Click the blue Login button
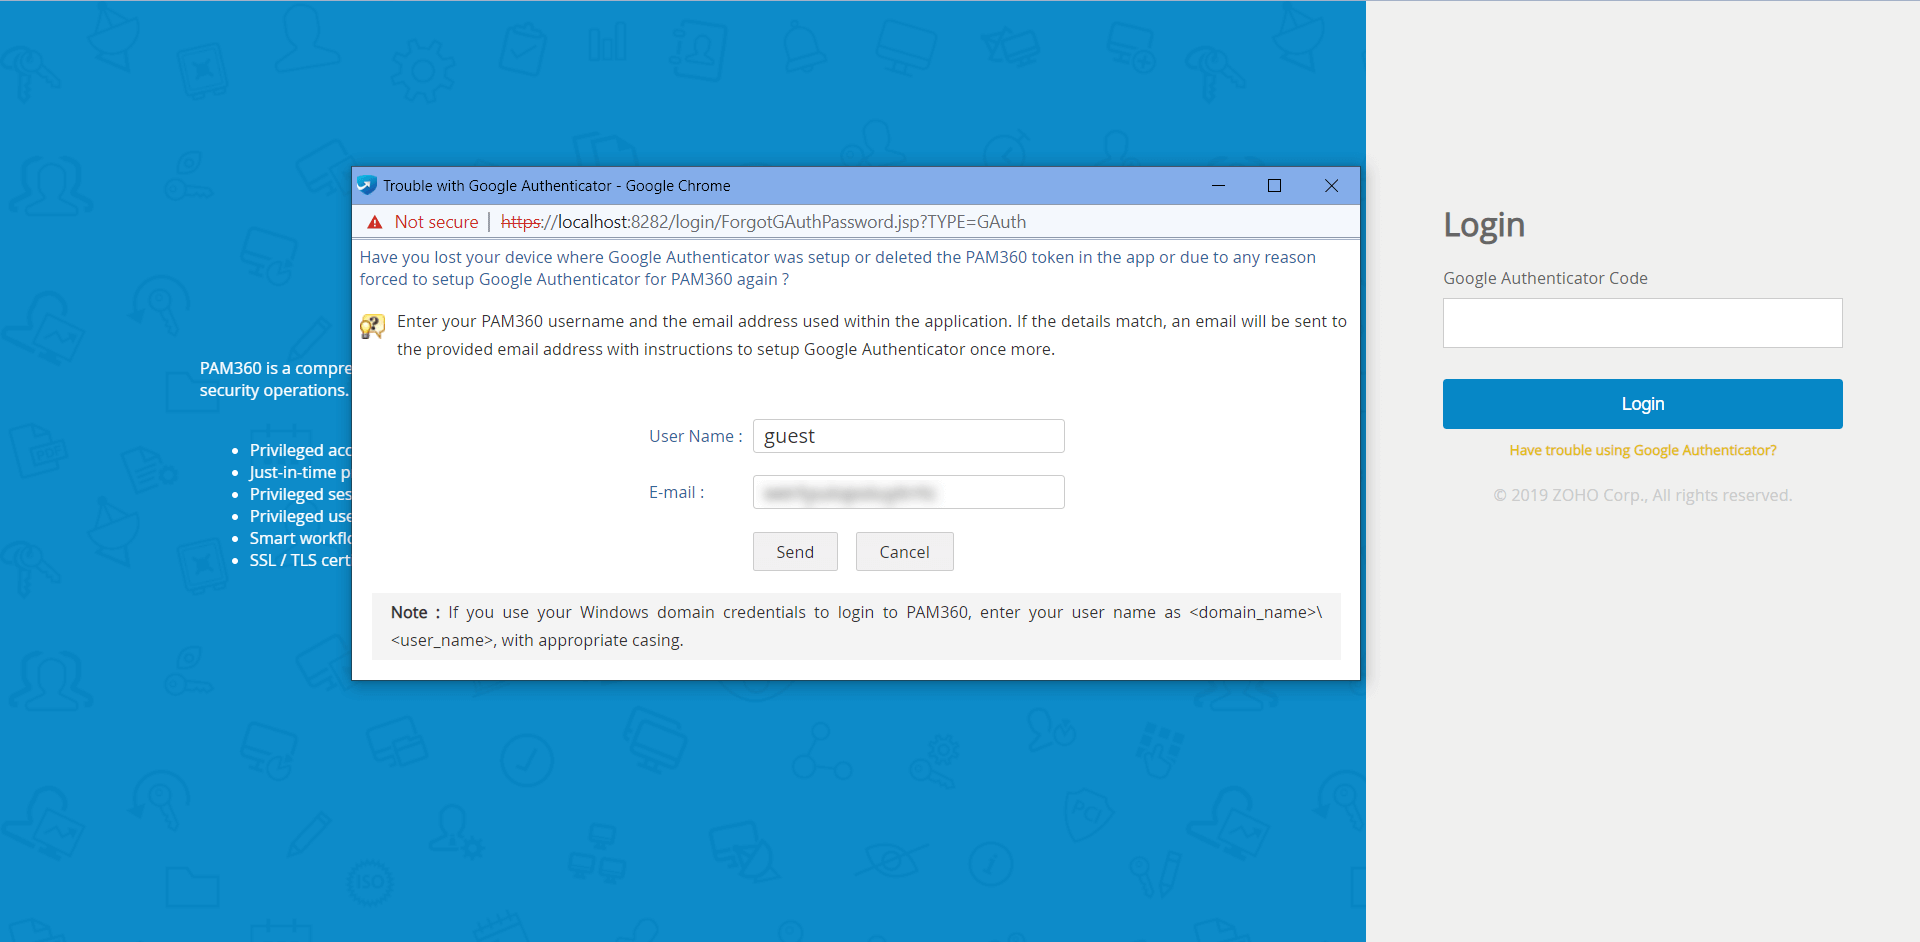 1642,404
